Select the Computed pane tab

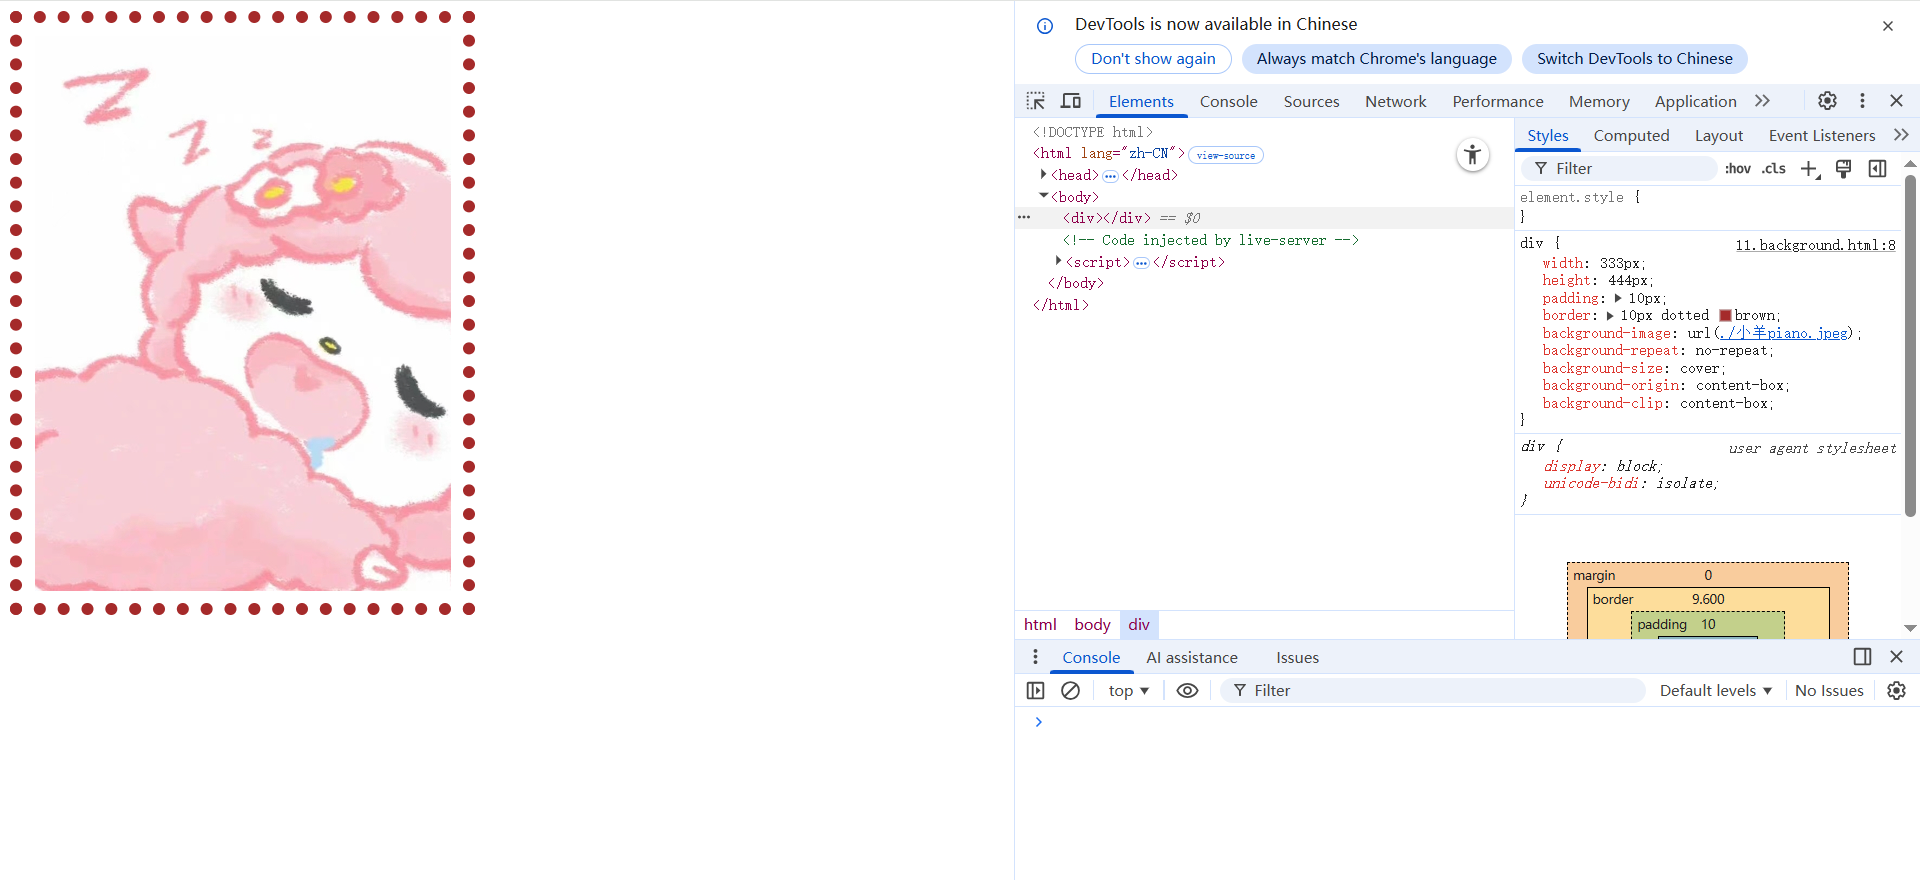tap(1631, 135)
